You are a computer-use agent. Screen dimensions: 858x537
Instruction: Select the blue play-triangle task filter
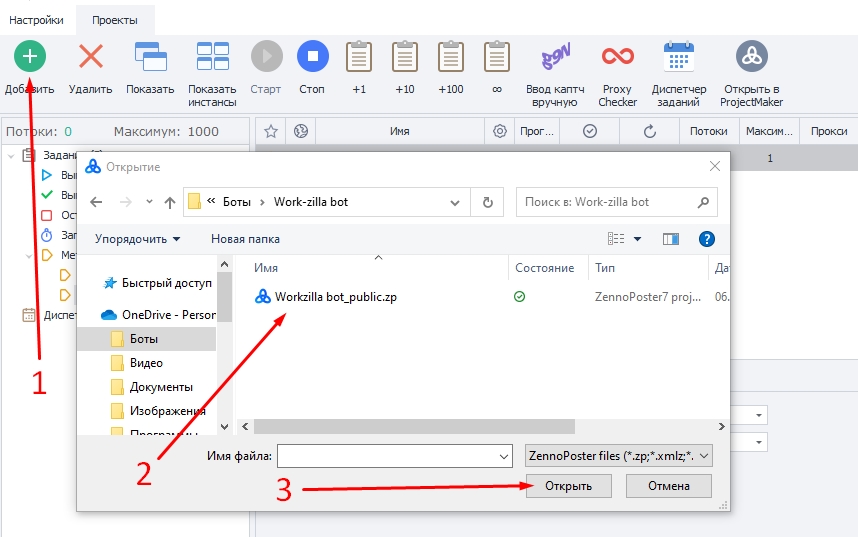[x=47, y=175]
